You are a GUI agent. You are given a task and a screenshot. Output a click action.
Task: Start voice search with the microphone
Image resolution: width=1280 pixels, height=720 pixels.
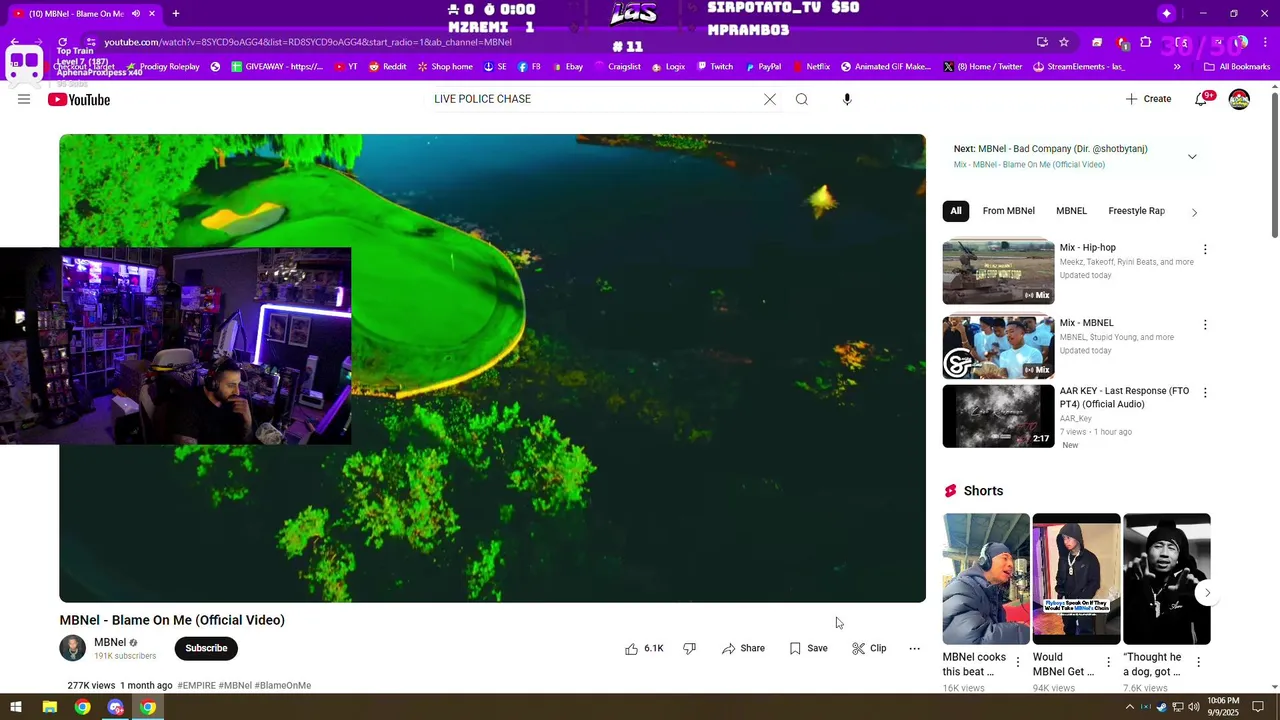[x=847, y=99]
